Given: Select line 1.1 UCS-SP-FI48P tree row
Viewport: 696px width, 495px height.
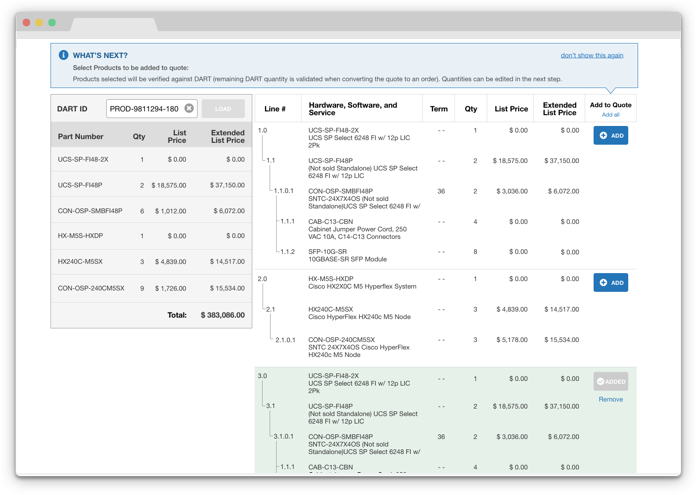Looking at the screenshot, I should [270, 160].
